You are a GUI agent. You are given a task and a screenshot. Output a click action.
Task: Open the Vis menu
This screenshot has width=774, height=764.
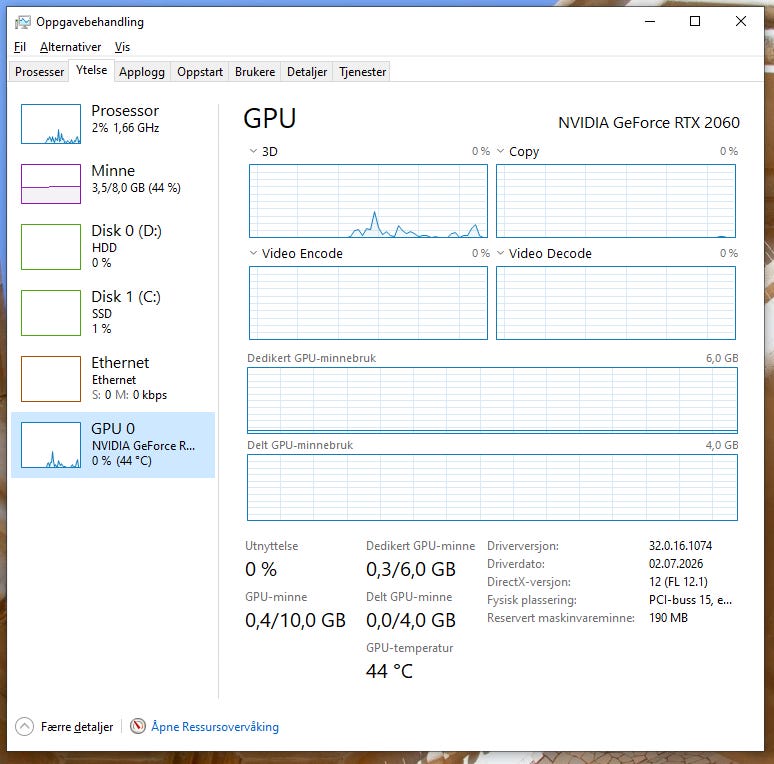click(122, 47)
